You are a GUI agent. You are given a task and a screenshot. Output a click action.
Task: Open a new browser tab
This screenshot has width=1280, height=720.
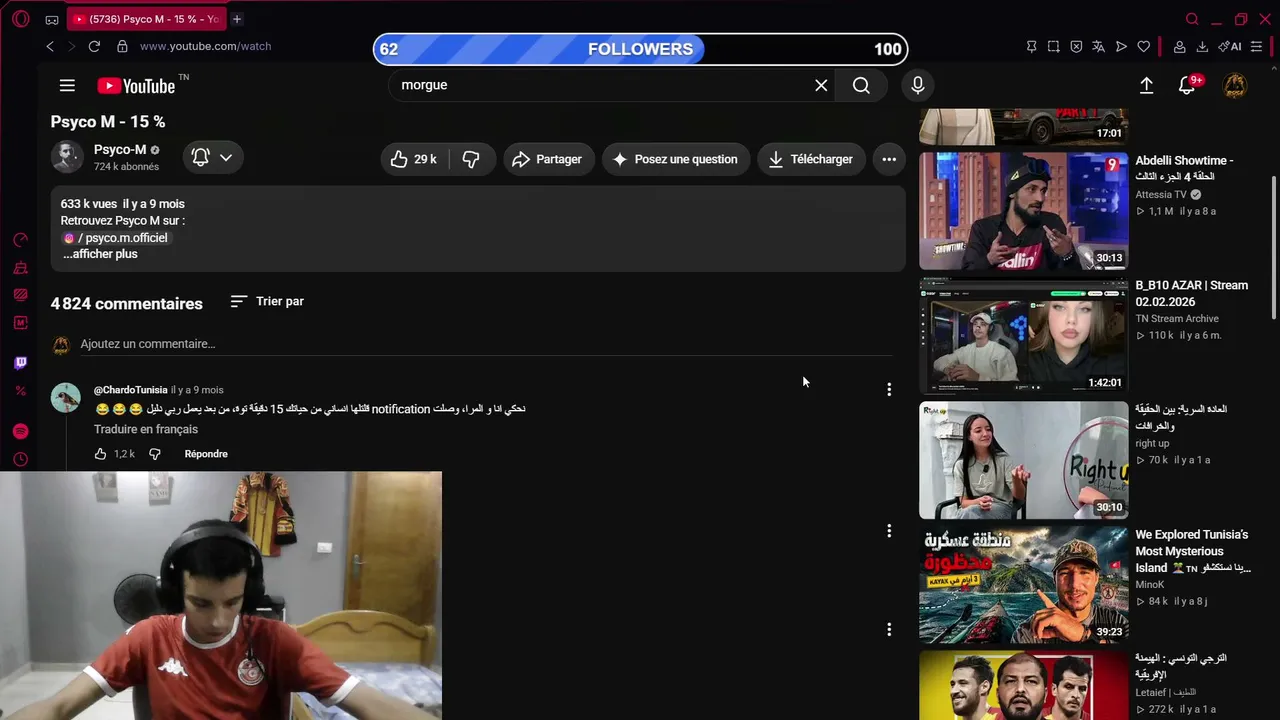click(x=237, y=19)
